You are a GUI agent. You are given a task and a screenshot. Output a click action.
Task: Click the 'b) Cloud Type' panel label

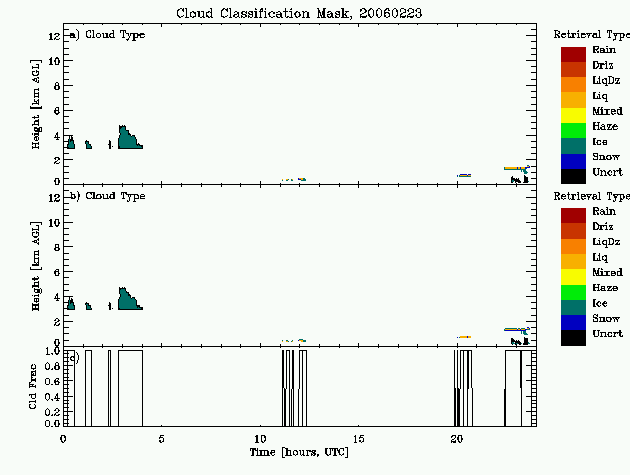(x=107, y=196)
